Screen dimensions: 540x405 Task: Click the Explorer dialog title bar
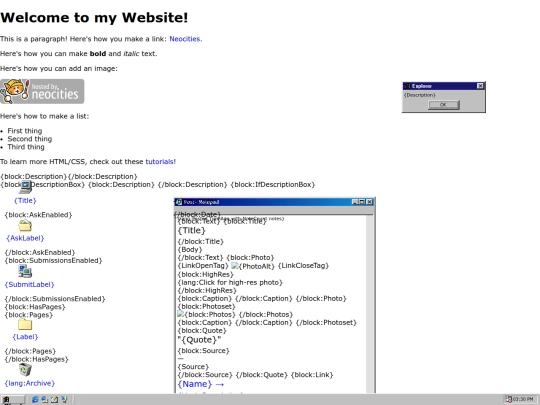click(x=444, y=86)
